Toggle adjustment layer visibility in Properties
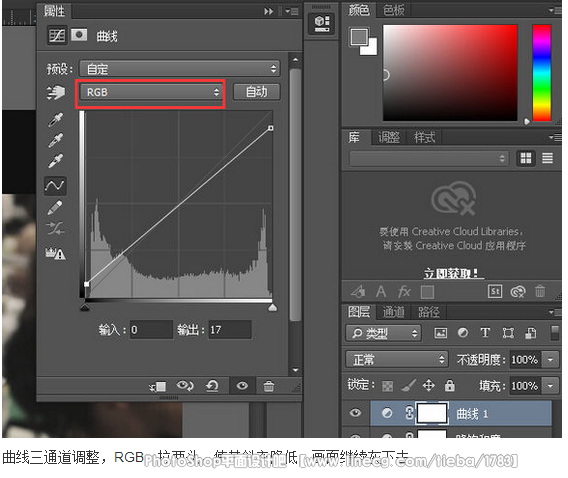 click(242, 386)
